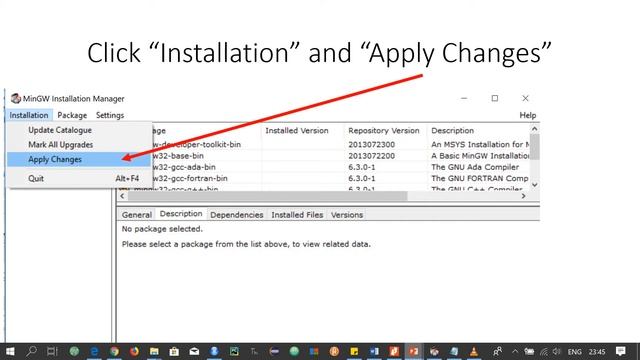Viewport: 640px width, 360px height.
Task: Switch to the Dependencies tab
Action: point(237,215)
